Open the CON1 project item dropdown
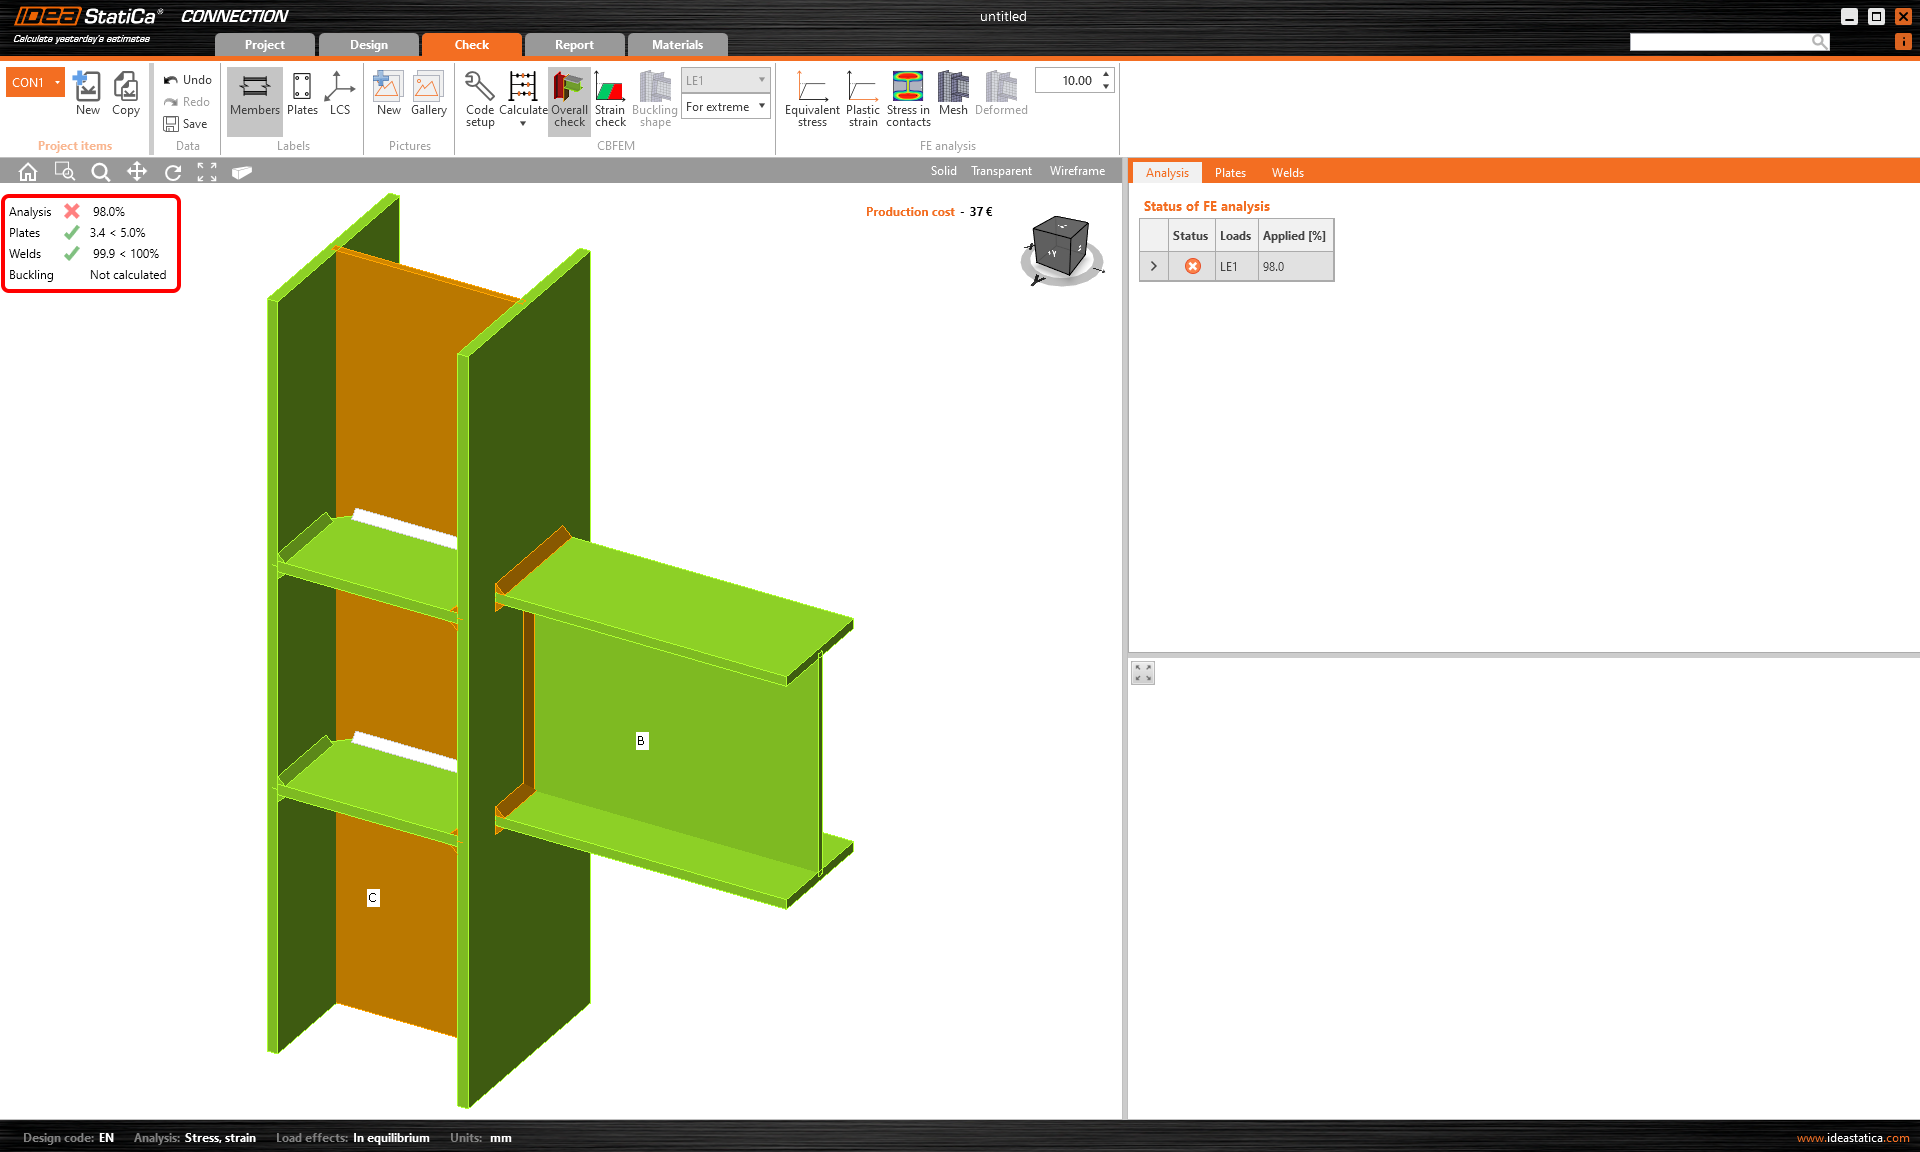 point(57,82)
